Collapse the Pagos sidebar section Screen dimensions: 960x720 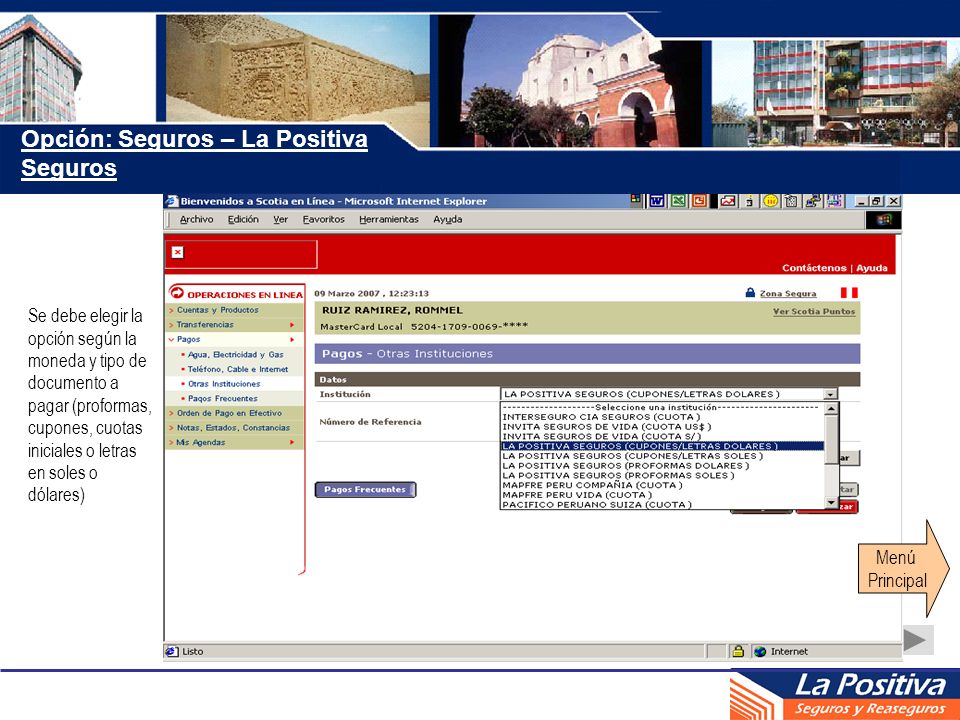click(x=234, y=340)
